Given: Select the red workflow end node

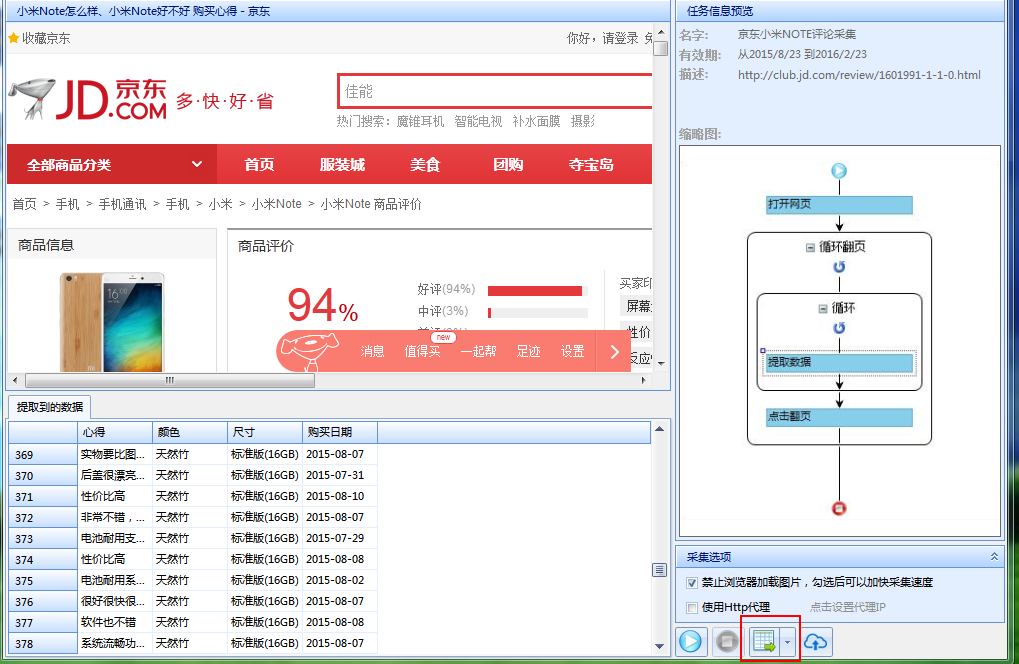Looking at the screenshot, I should (839, 509).
